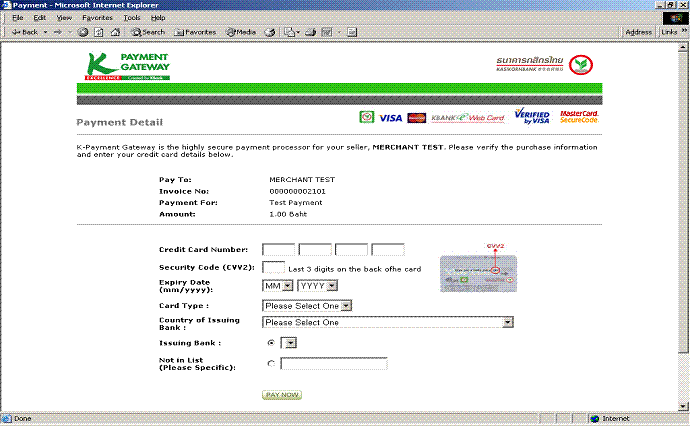Select the Issuing Bank radio button
Image resolution: width=690 pixels, height=426 pixels.
click(271, 342)
